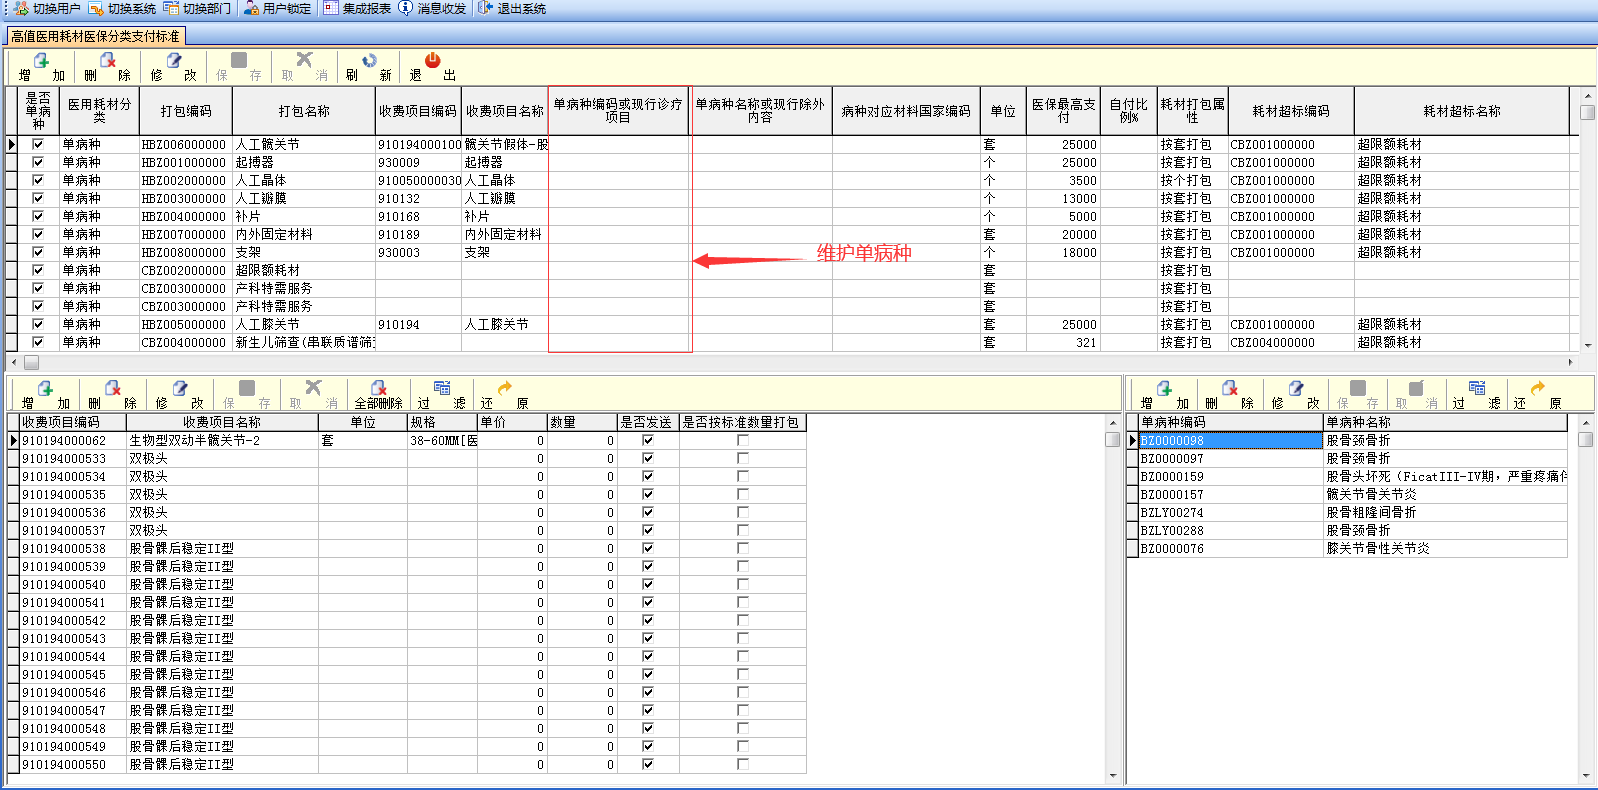Click 修改 above the 收费项目编码 detail grid

tap(179, 395)
